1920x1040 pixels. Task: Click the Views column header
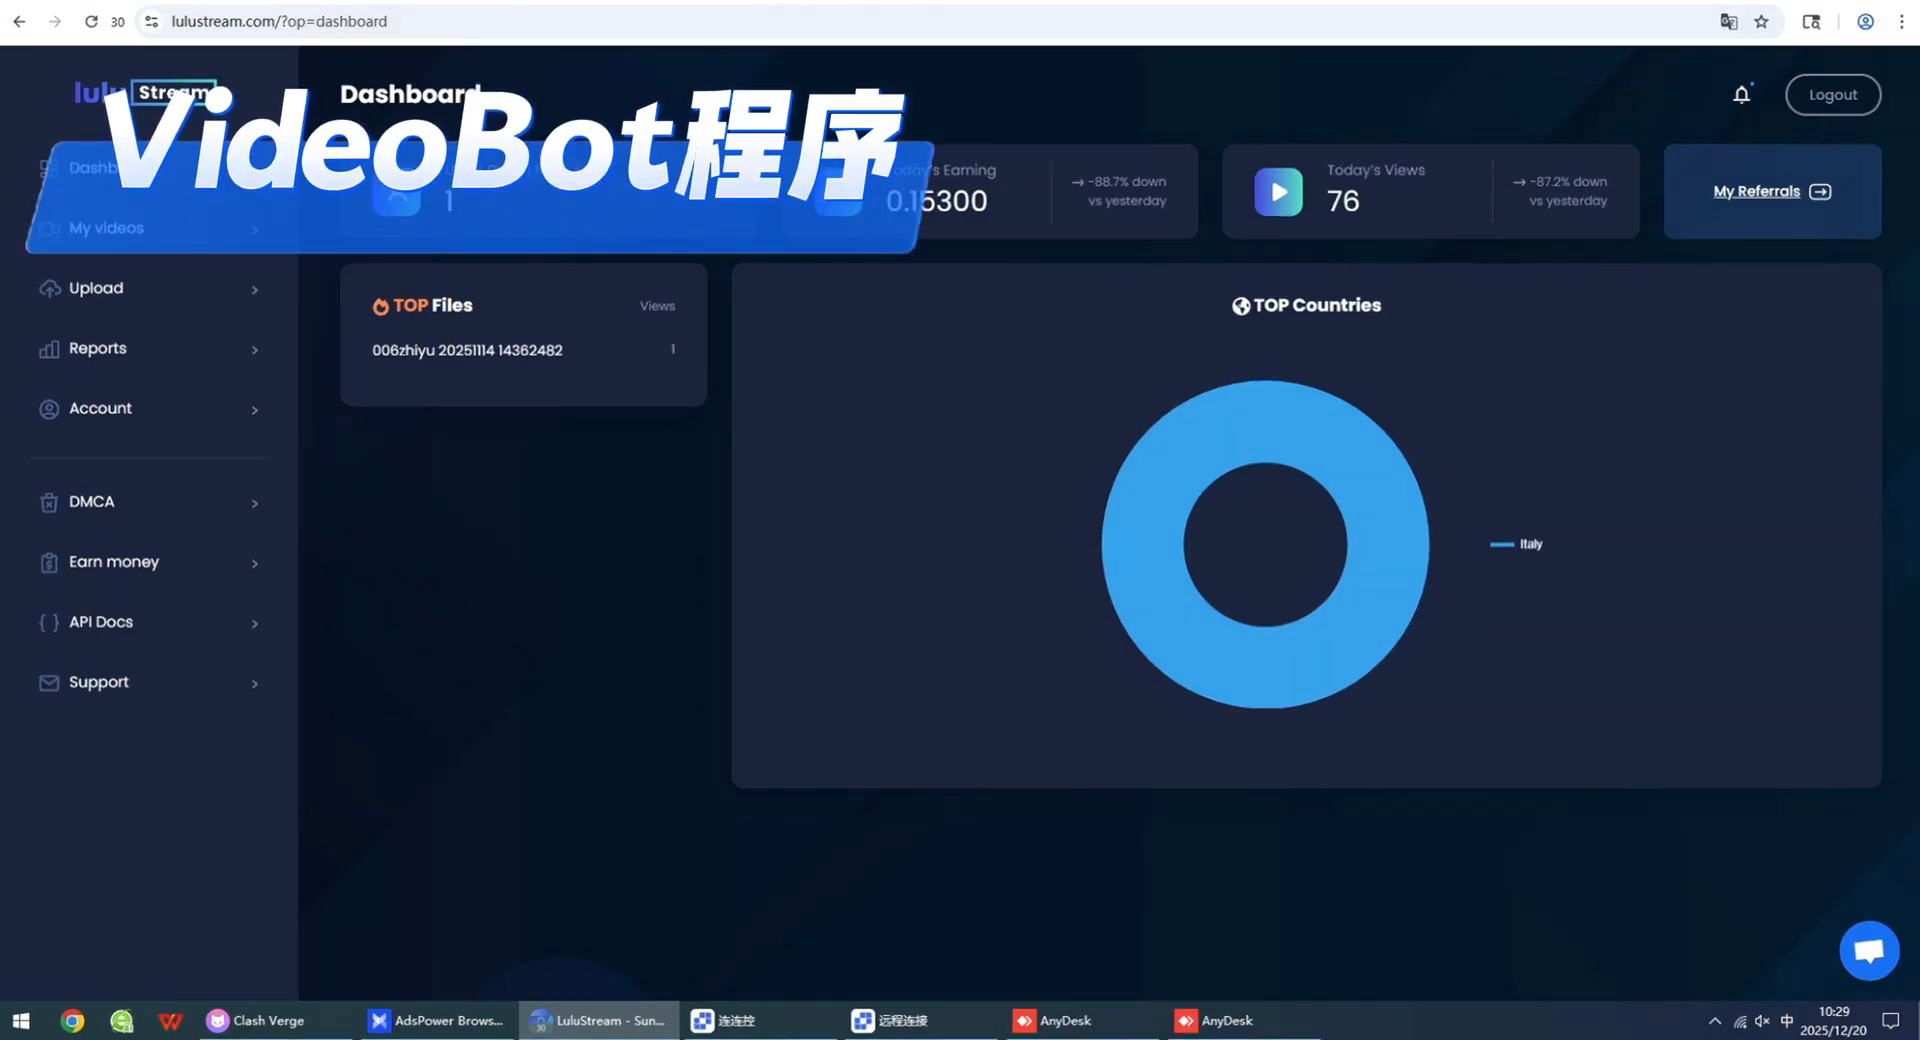coord(657,306)
